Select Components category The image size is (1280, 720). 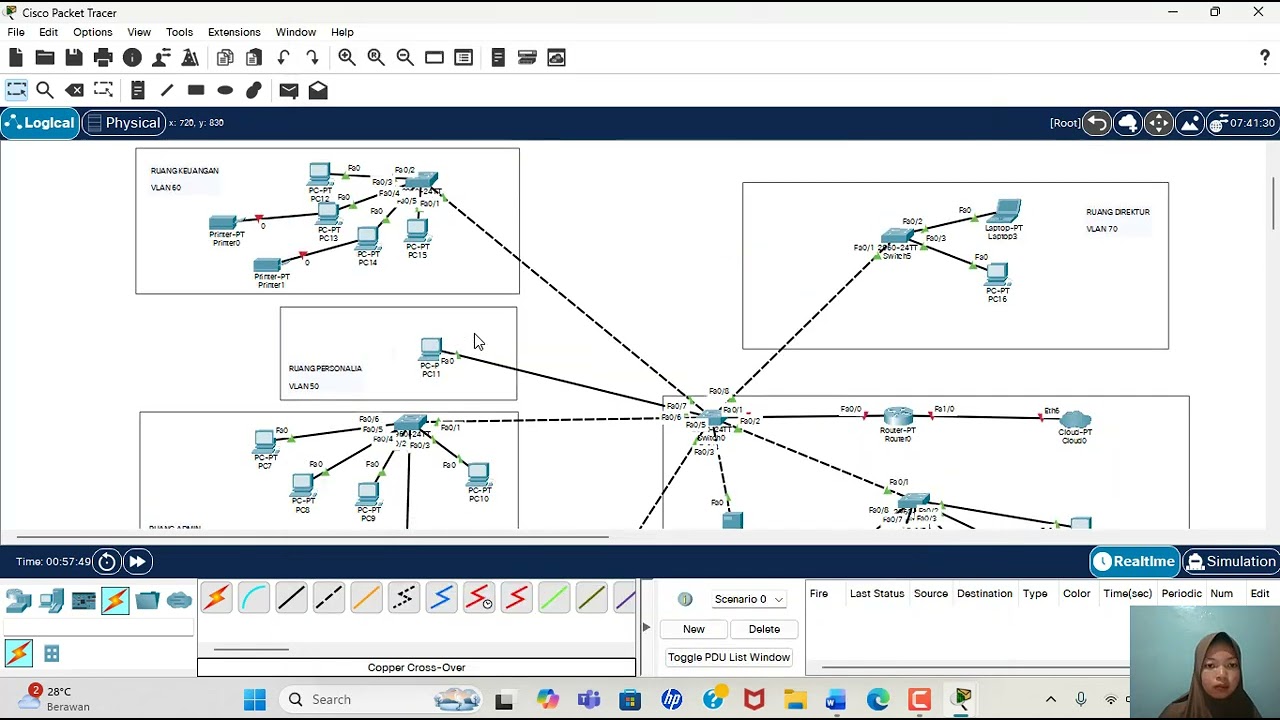point(83,600)
